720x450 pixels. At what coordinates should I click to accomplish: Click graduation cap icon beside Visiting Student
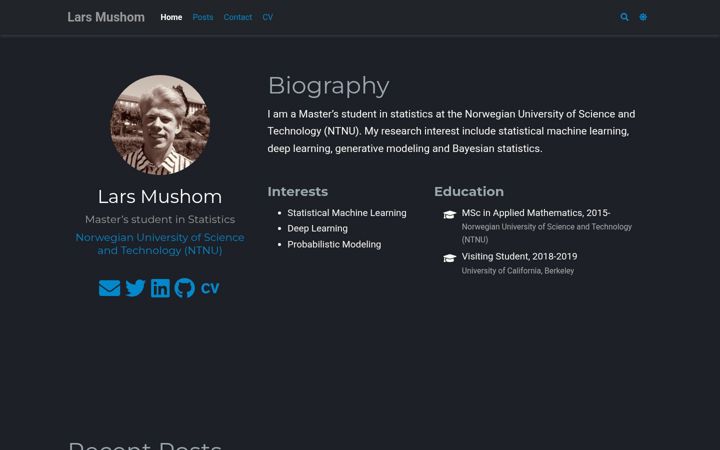[x=450, y=258]
